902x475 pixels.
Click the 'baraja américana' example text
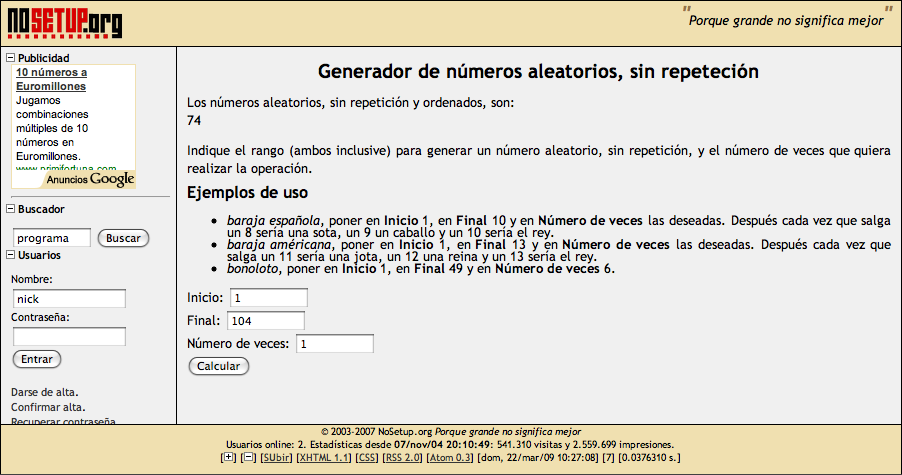point(279,245)
